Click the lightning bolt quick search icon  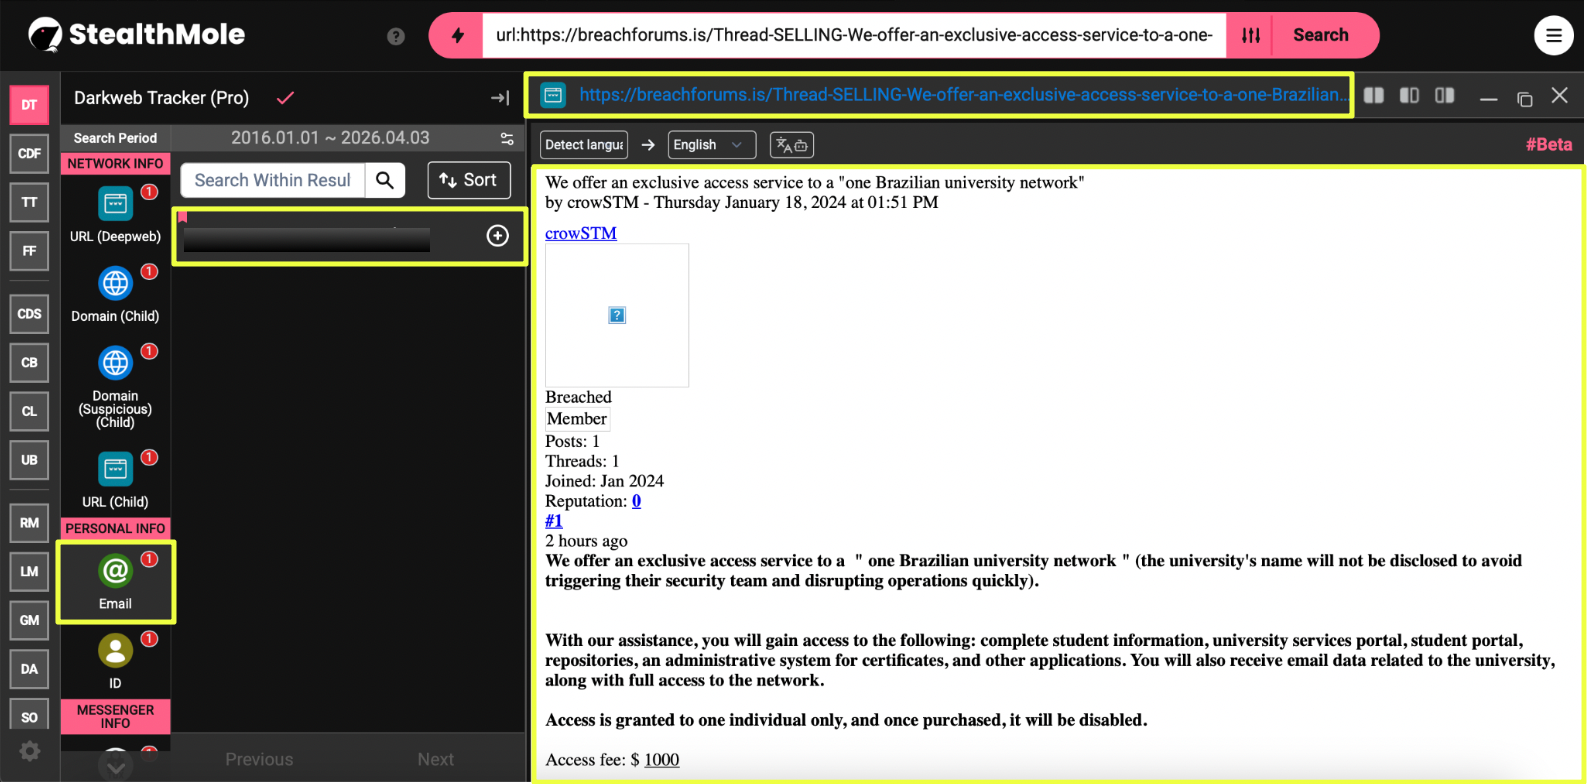click(457, 36)
